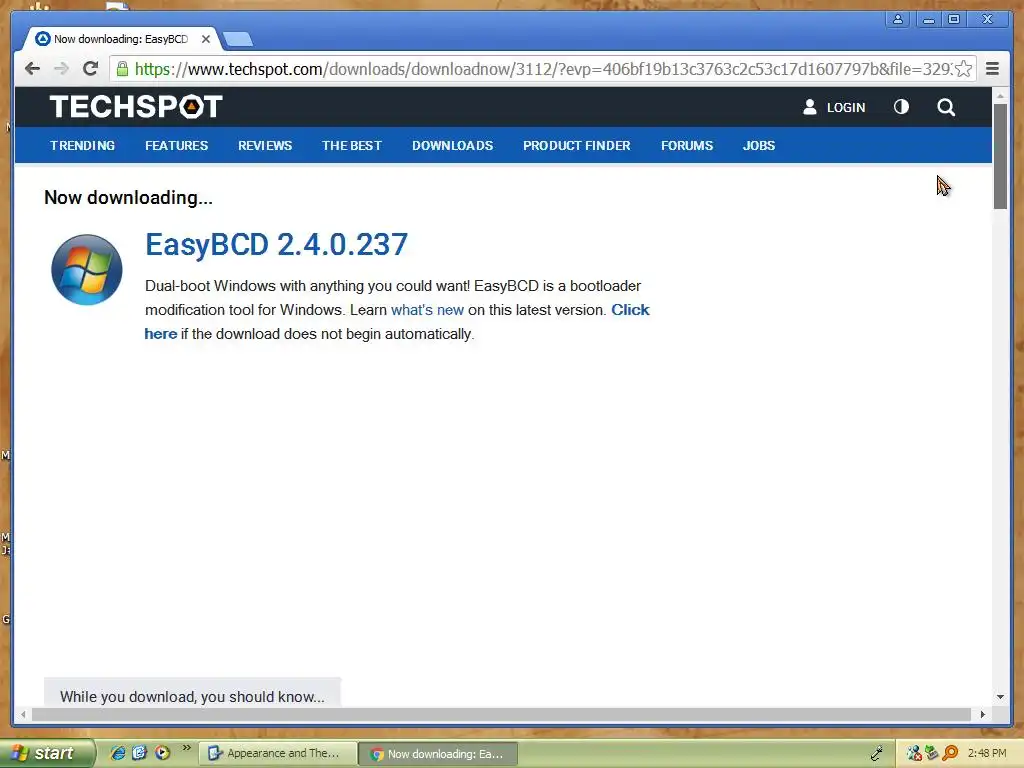The width and height of the screenshot is (1024, 768).
Task: Click the EasyBCD Windows orb logo
Action: click(87, 270)
